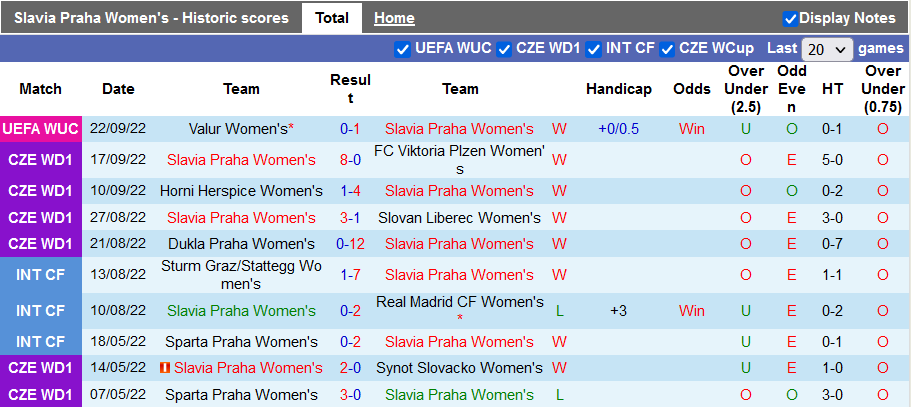The width and height of the screenshot is (911, 407).
Task: Open the Slovan Liberec Women's team link
Action: coord(459,218)
